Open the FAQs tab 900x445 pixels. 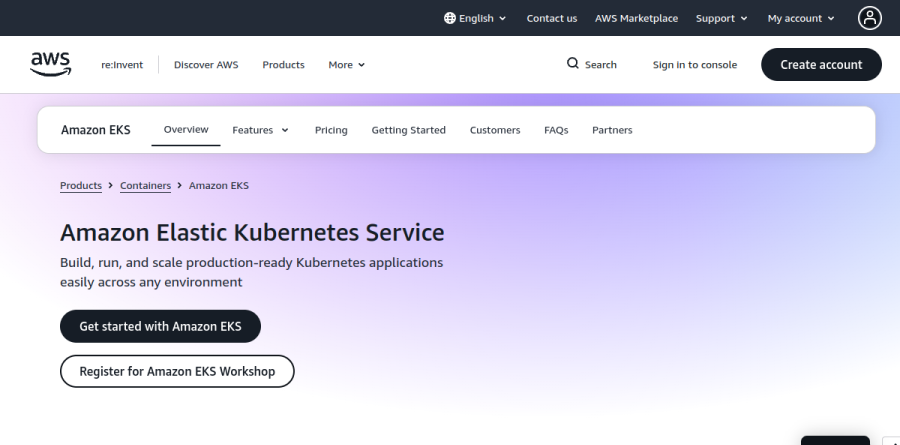pyautogui.click(x=556, y=130)
